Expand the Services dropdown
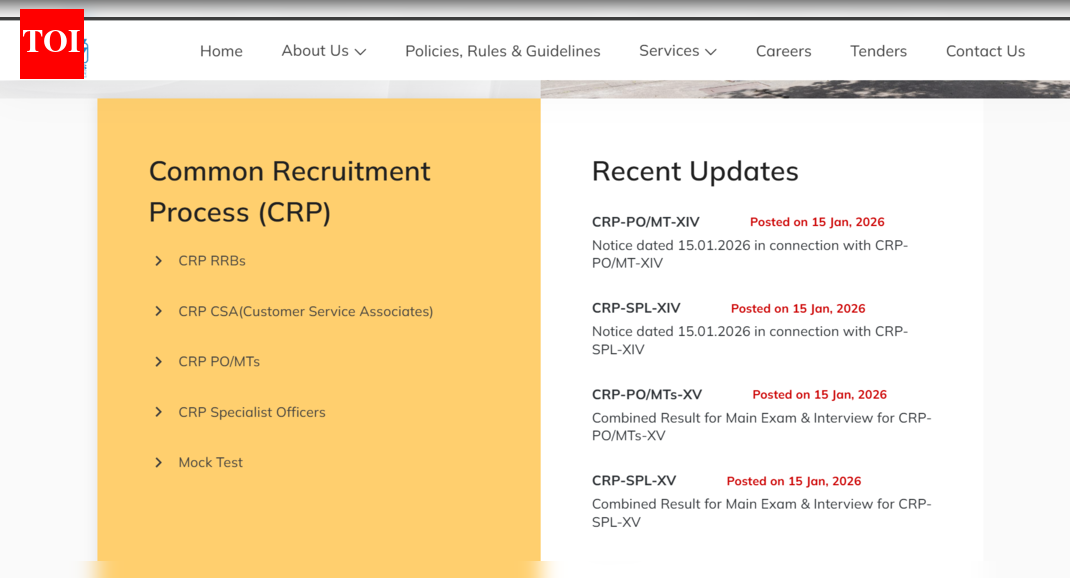 (x=677, y=51)
